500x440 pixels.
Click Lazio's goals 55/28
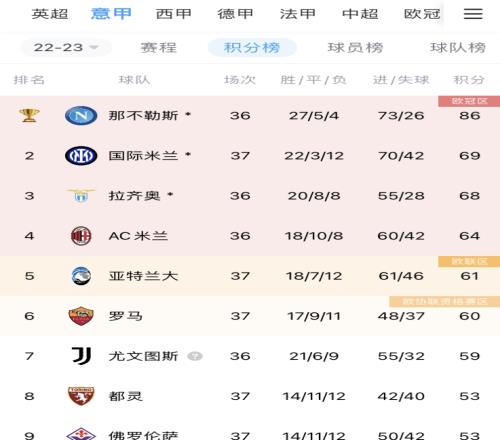401,196
